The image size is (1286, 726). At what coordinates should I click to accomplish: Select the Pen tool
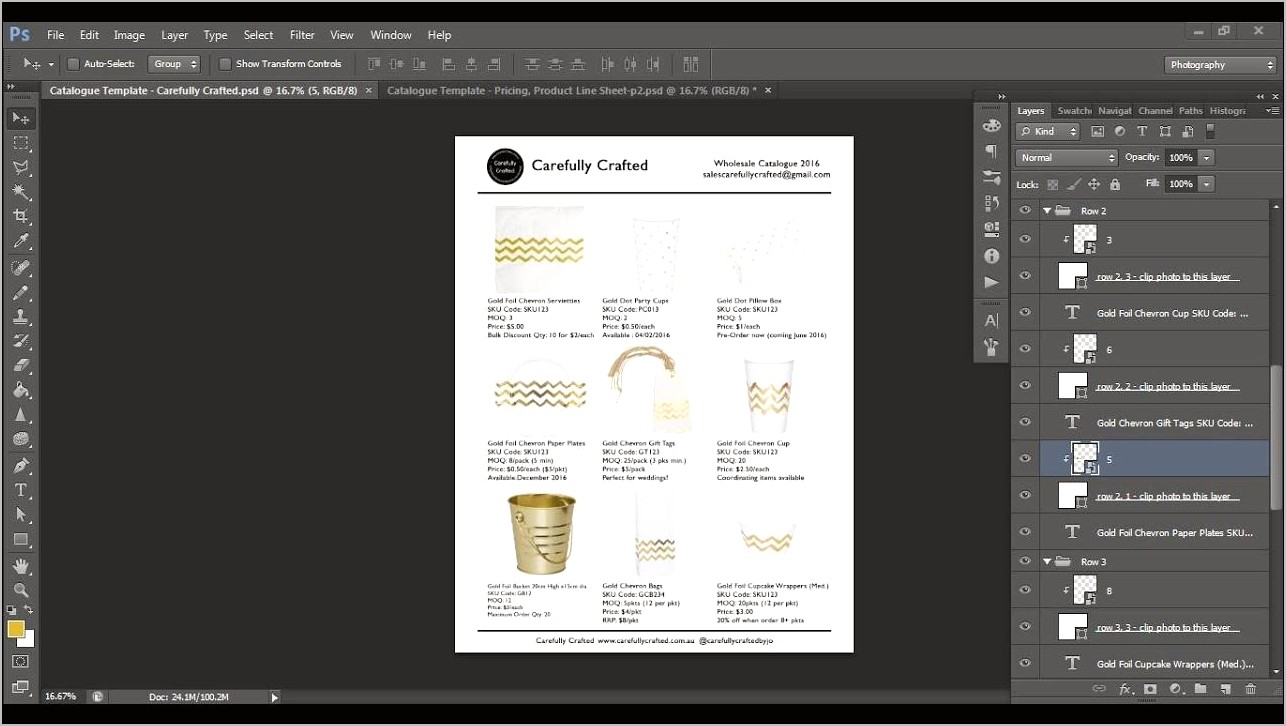[21, 465]
